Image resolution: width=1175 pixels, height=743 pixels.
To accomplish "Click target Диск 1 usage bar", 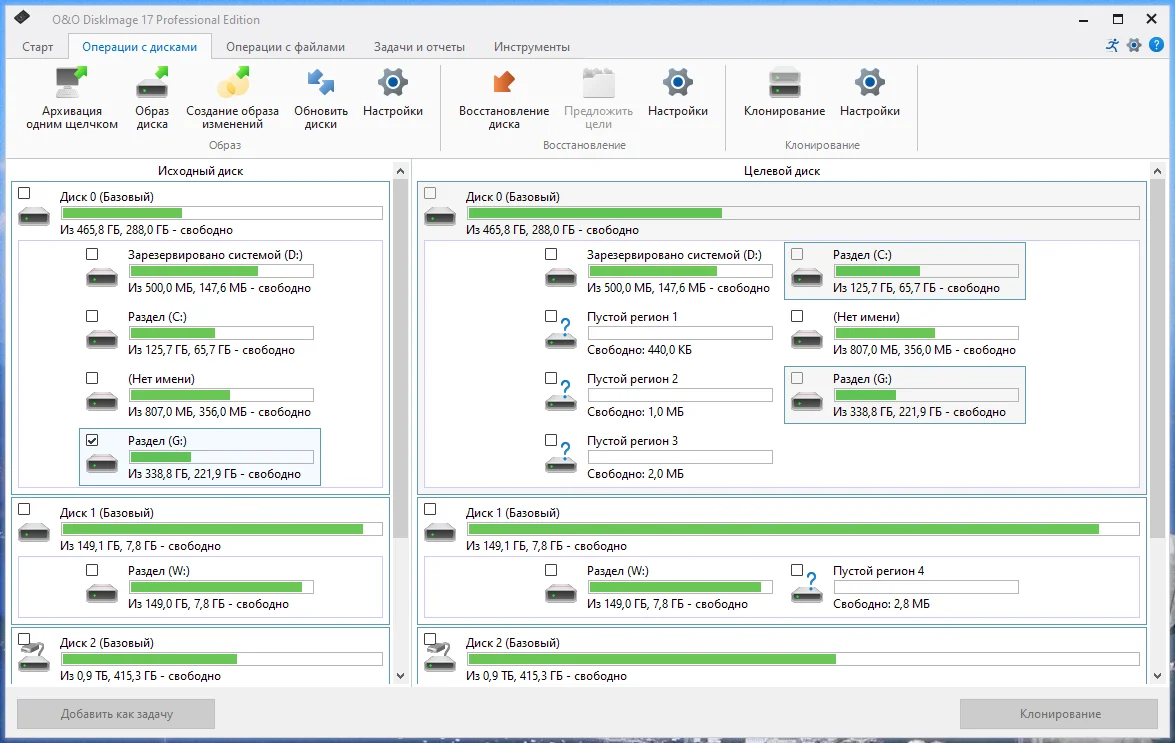I will pos(803,529).
